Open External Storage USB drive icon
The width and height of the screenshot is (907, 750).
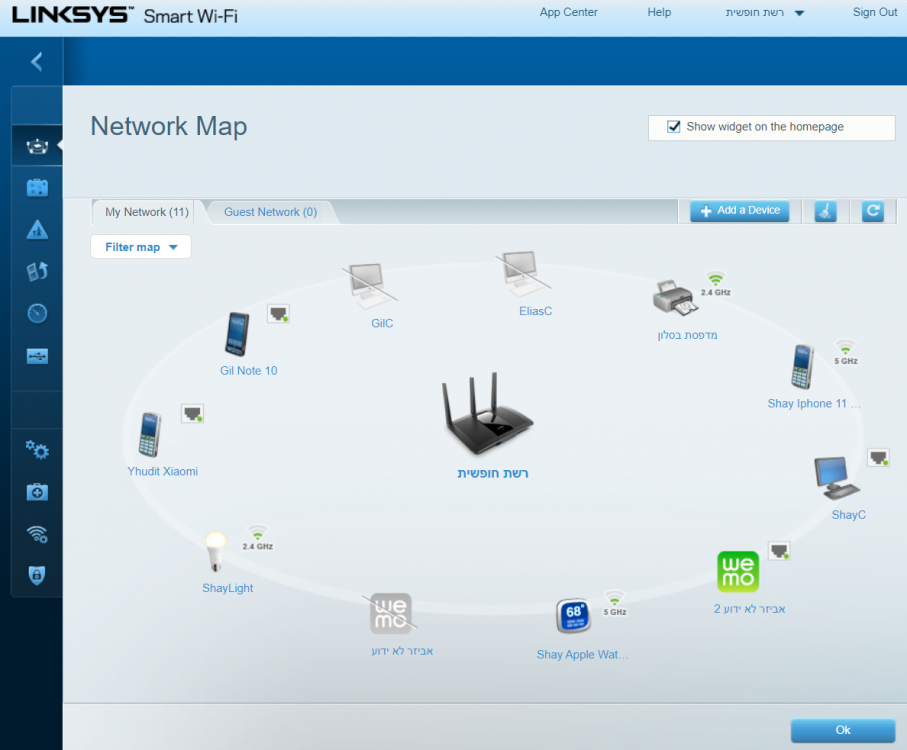[37, 356]
